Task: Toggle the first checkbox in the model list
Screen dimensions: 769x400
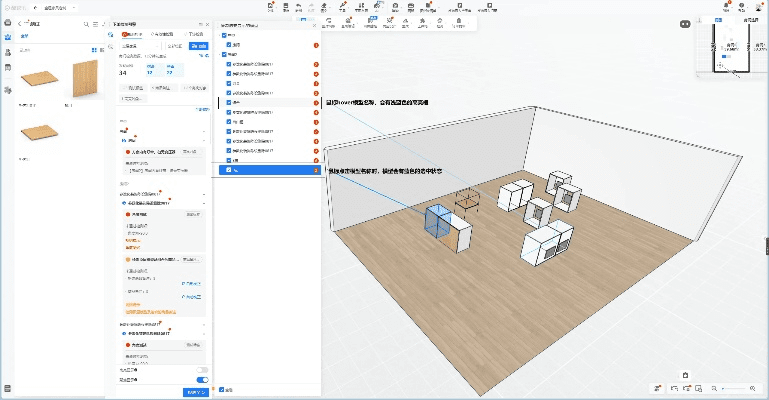Action: point(225,36)
